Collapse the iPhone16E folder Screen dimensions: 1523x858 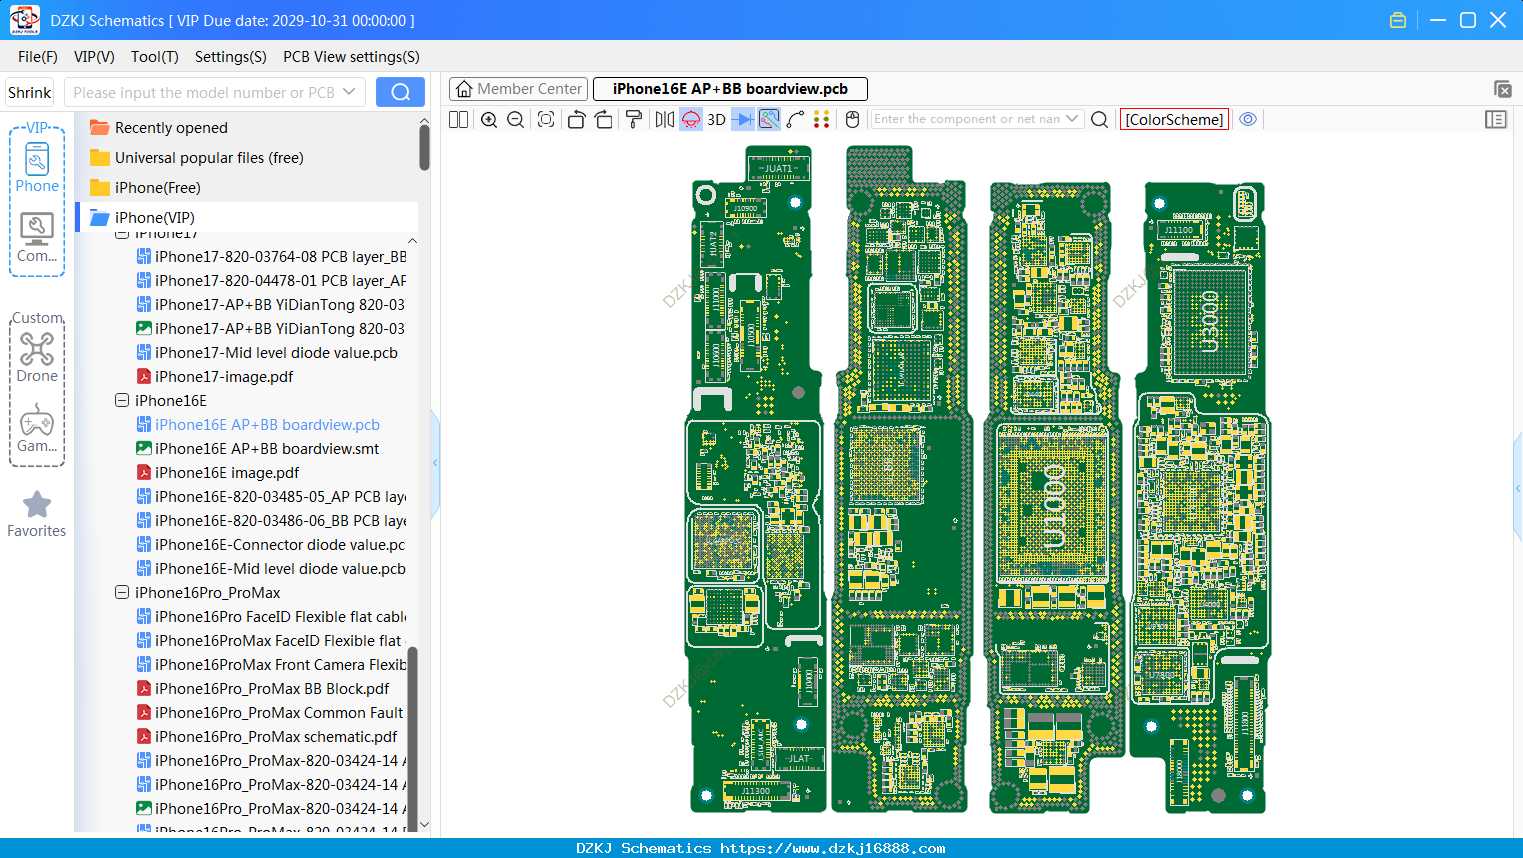tap(122, 400)
